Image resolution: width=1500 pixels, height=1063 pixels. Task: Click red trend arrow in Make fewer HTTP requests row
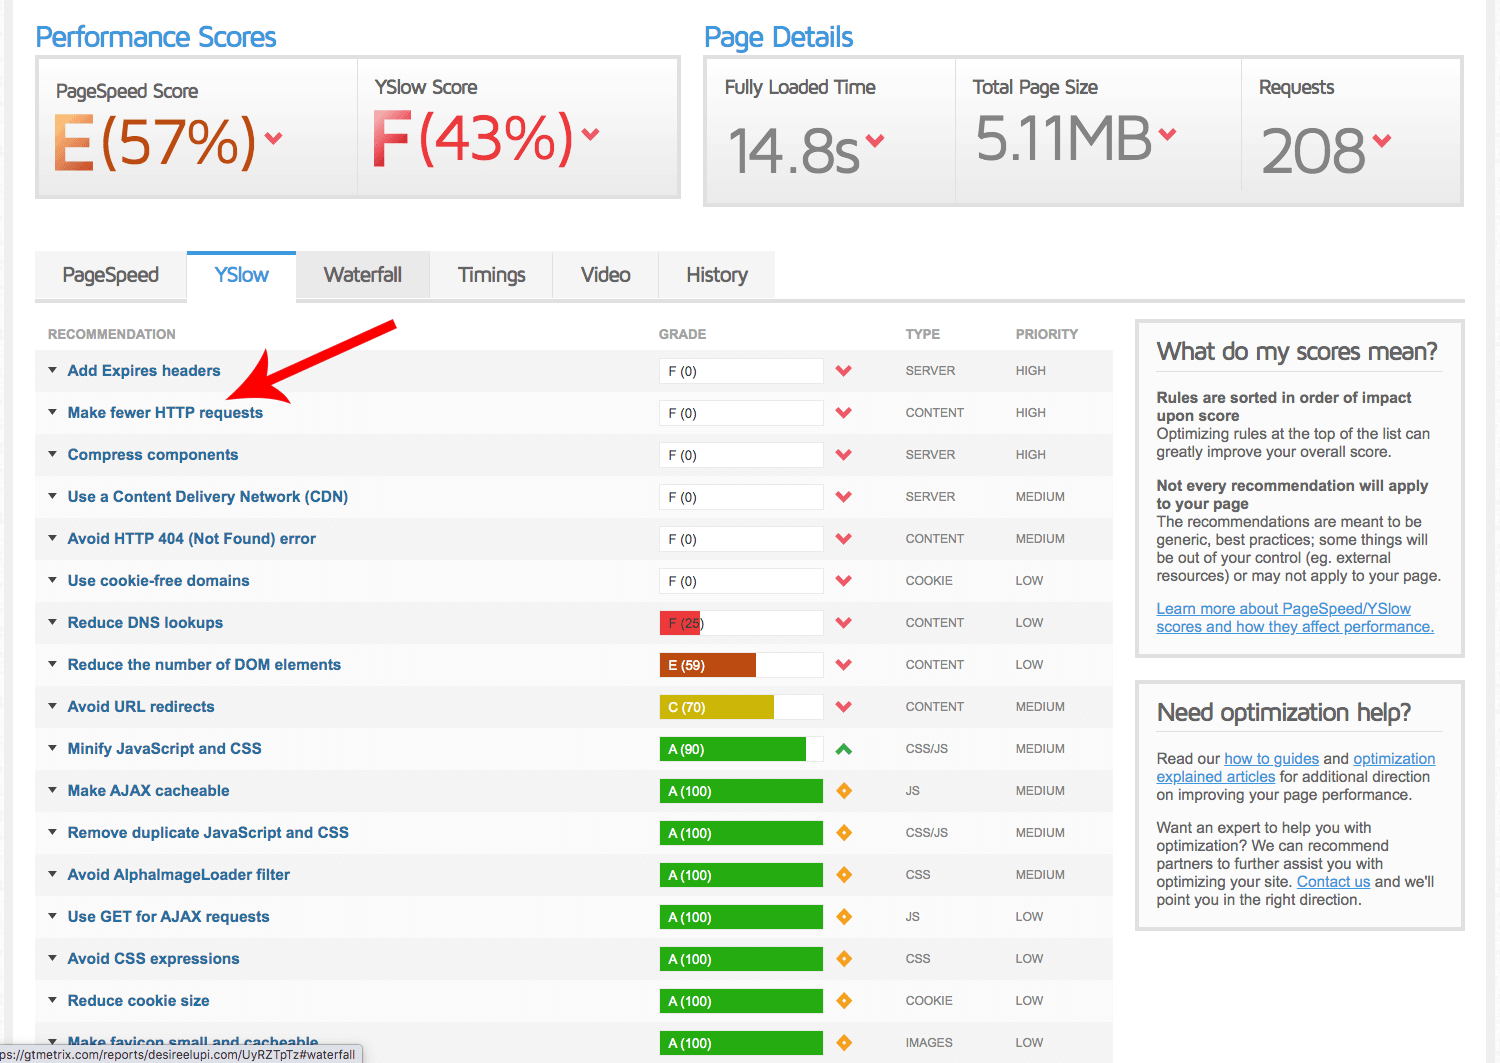[x=844, y=413]
